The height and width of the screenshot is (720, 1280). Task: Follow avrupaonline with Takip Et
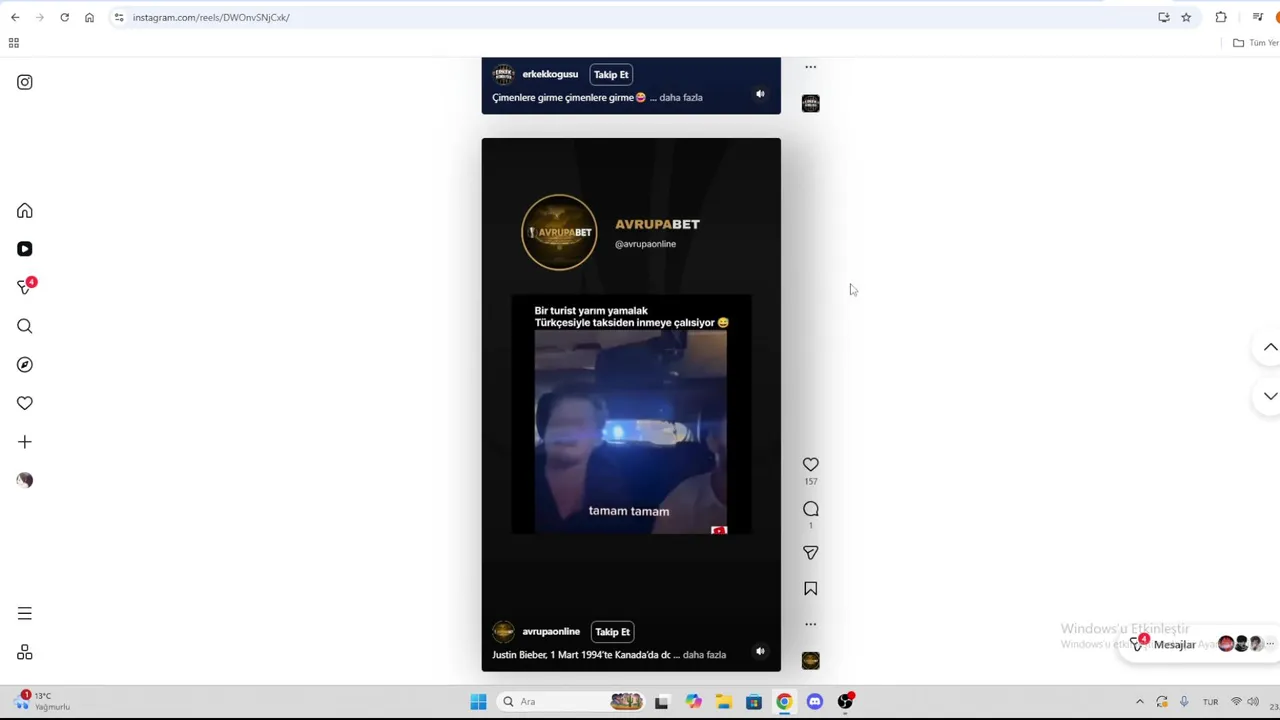612,632
